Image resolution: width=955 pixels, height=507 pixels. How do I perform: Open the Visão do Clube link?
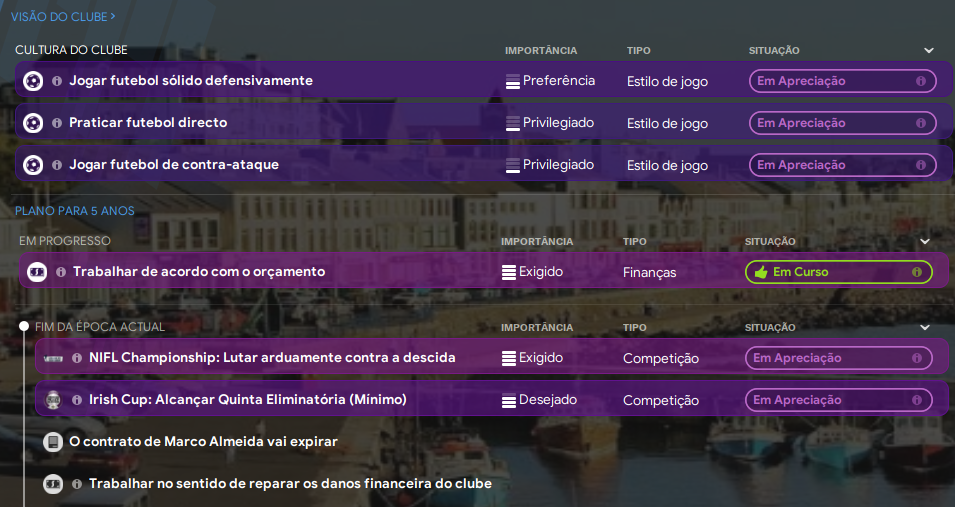tap(63, 16)
